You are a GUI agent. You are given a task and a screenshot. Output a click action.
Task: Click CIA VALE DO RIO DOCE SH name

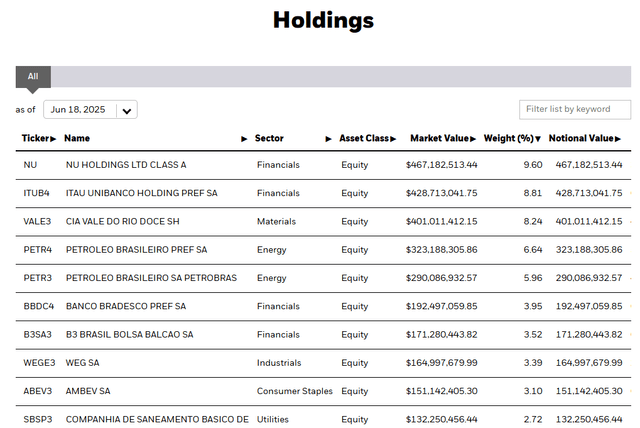pos(122,222)
